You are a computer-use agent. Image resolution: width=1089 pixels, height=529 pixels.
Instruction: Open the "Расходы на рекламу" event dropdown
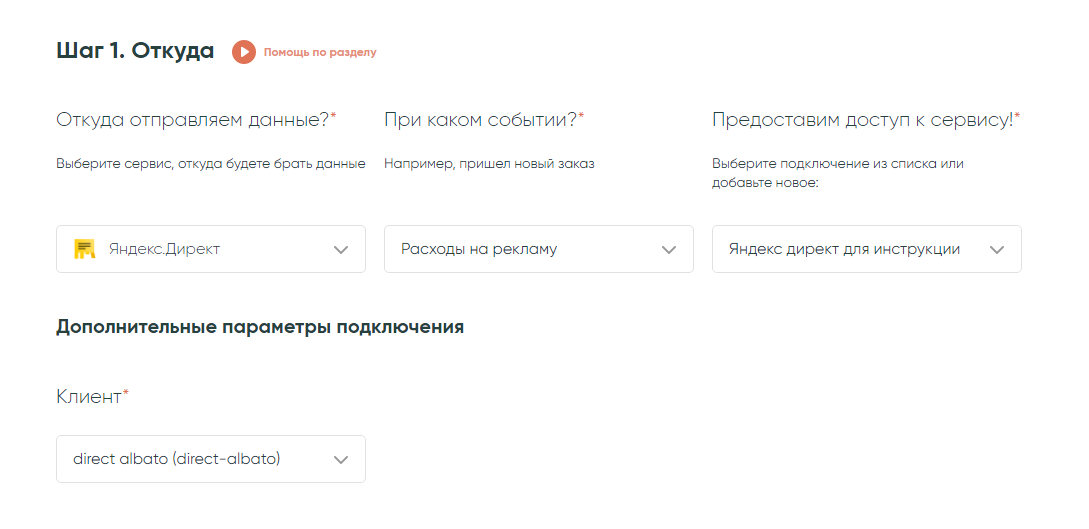click(x=520, y=249)
